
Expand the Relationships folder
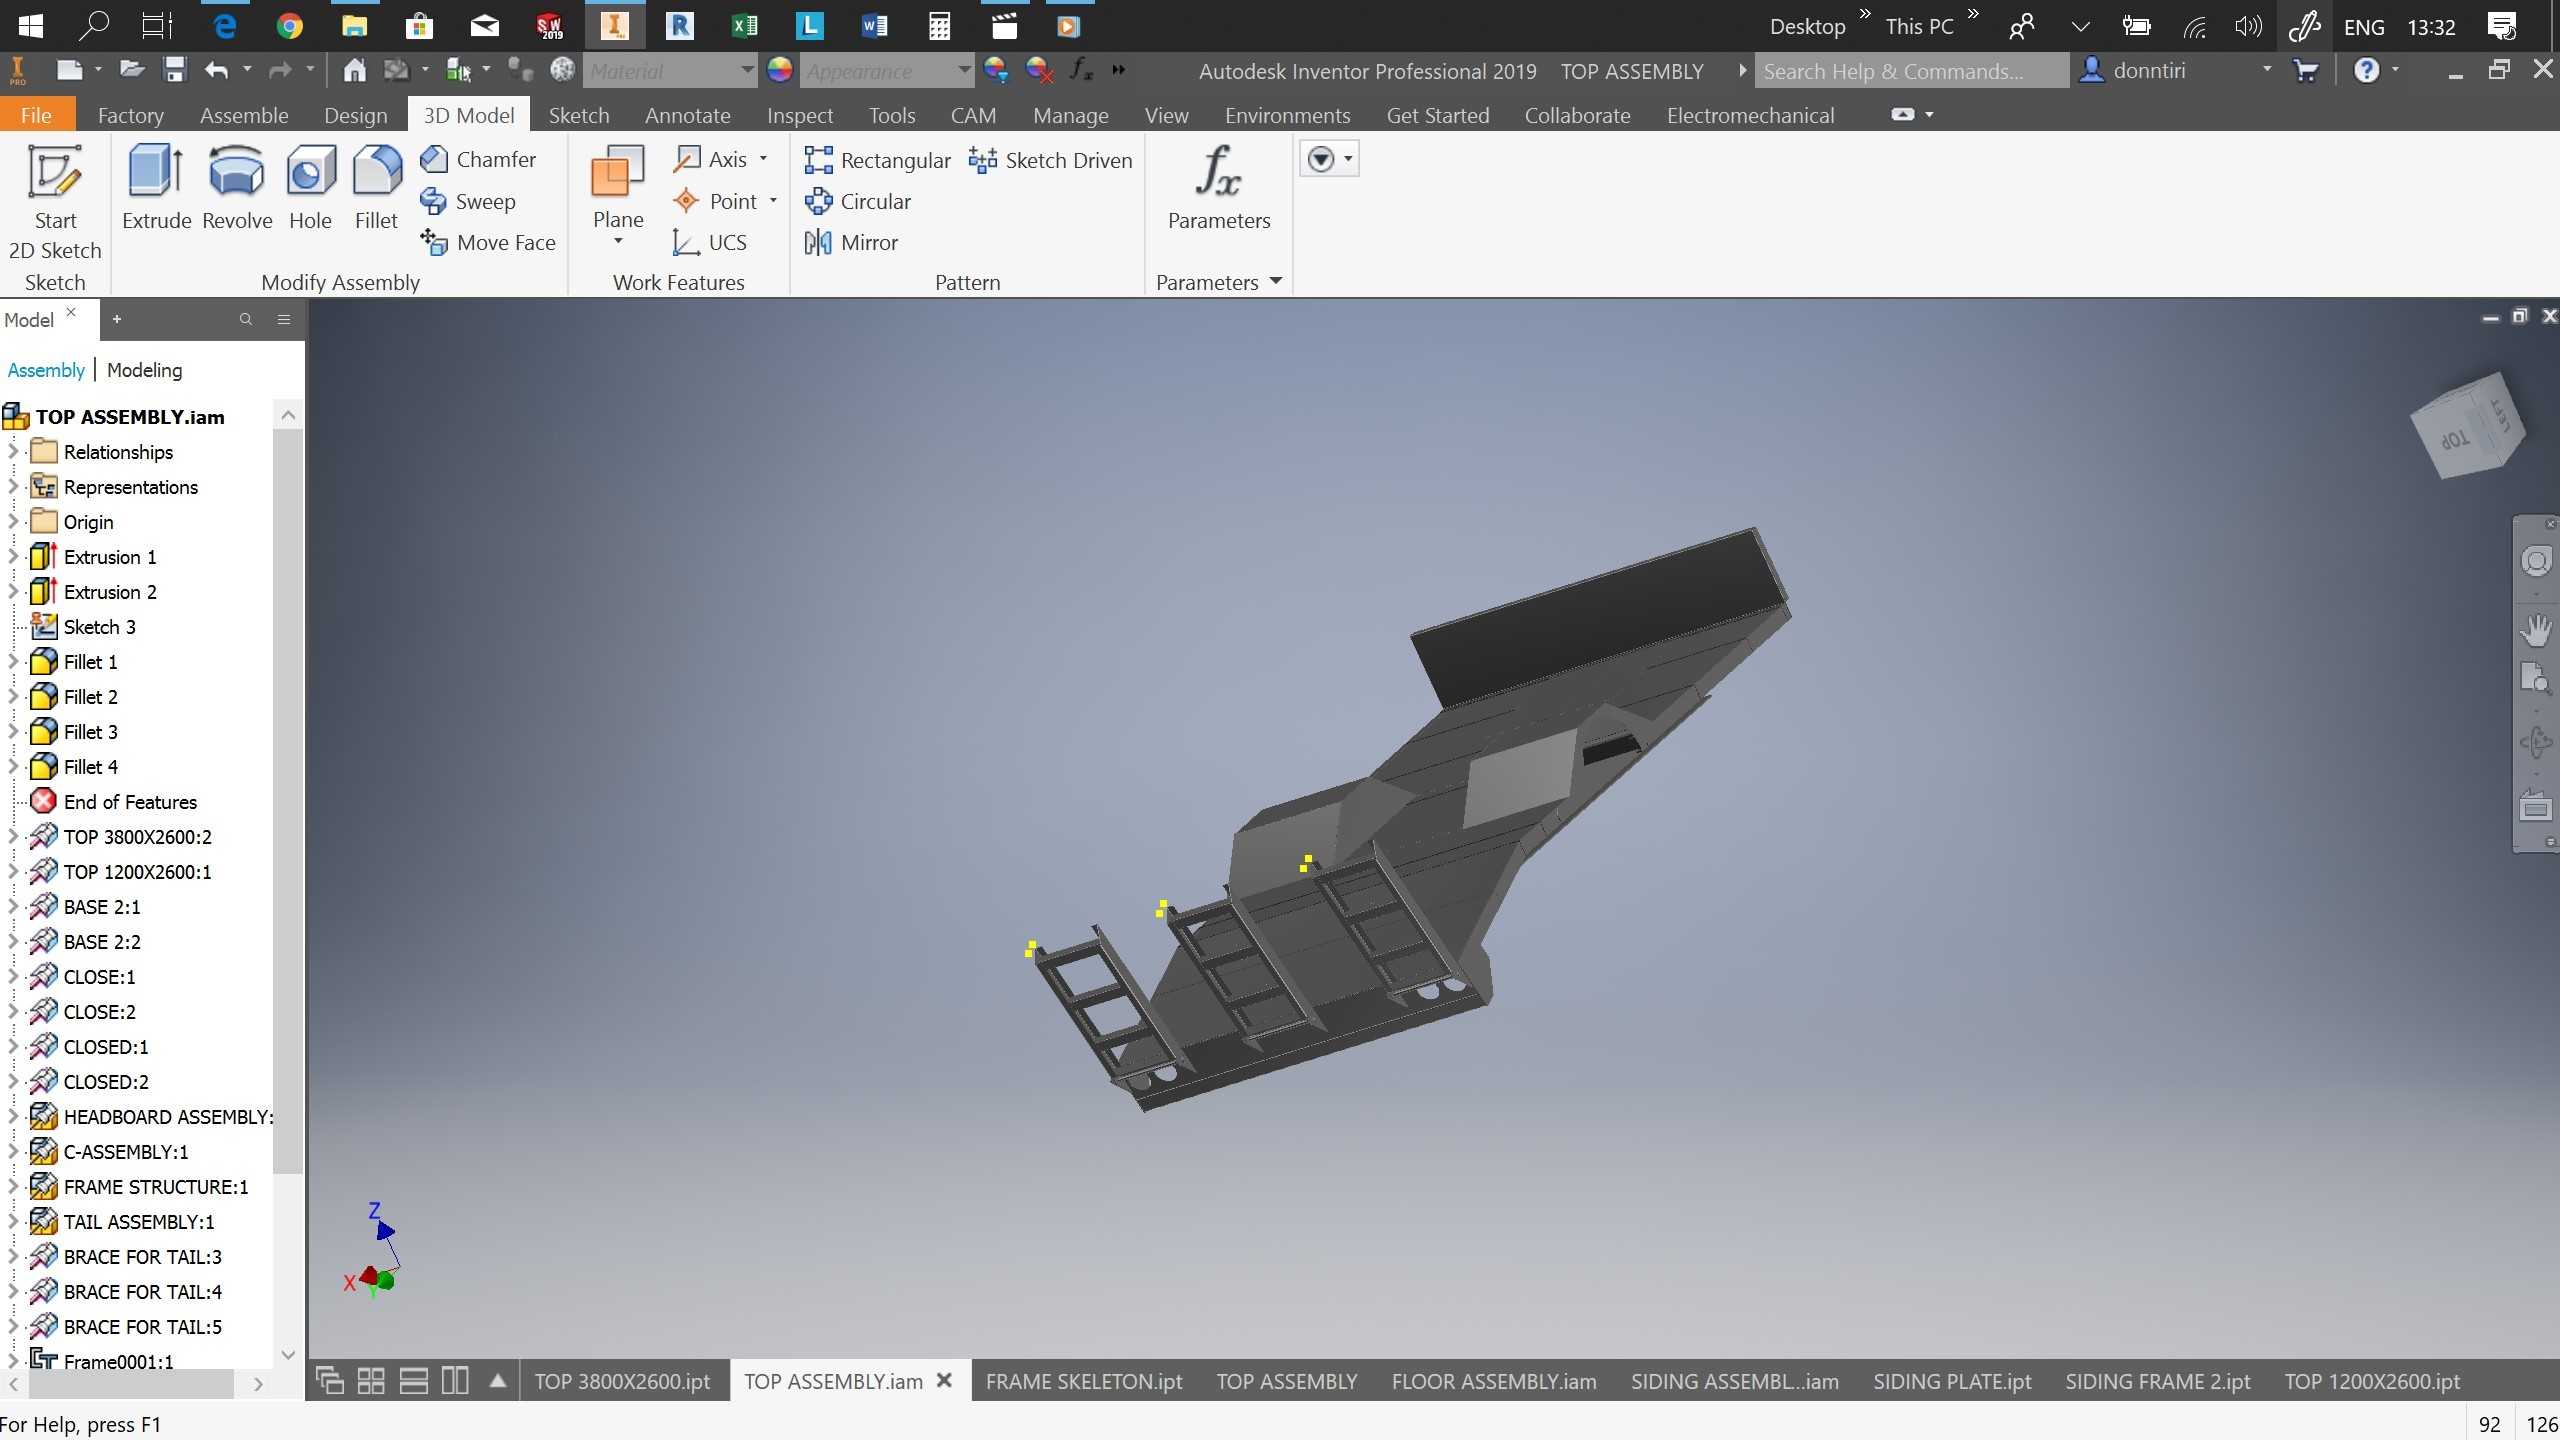tap(13, 452)
